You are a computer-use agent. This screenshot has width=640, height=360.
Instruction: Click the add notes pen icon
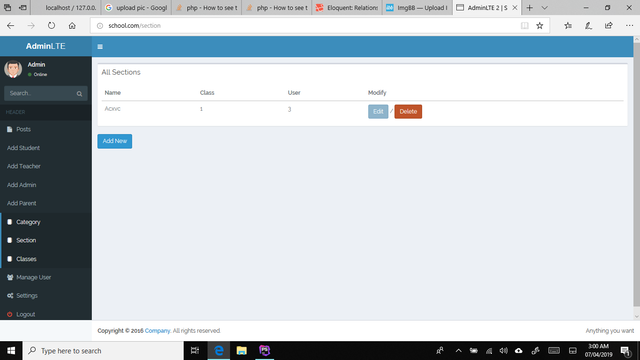pyautogui.click(x=588, y=26)
